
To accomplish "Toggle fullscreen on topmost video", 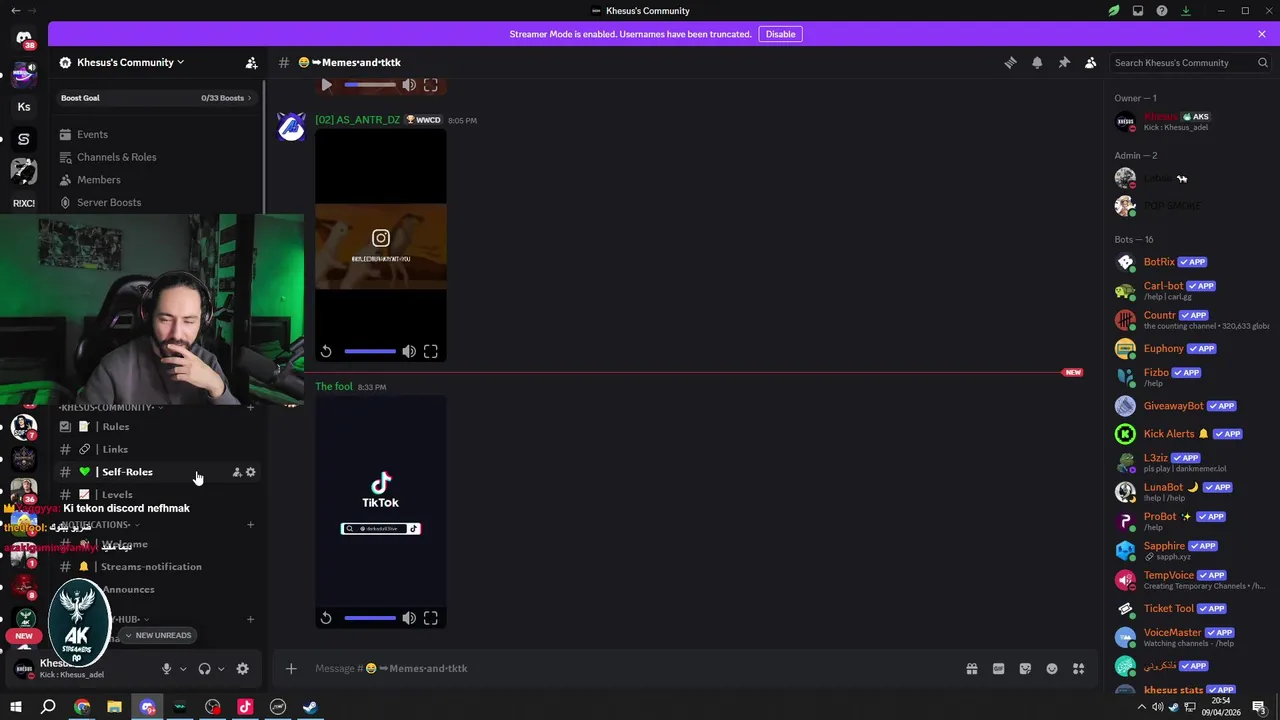I will tap(431, 85).
